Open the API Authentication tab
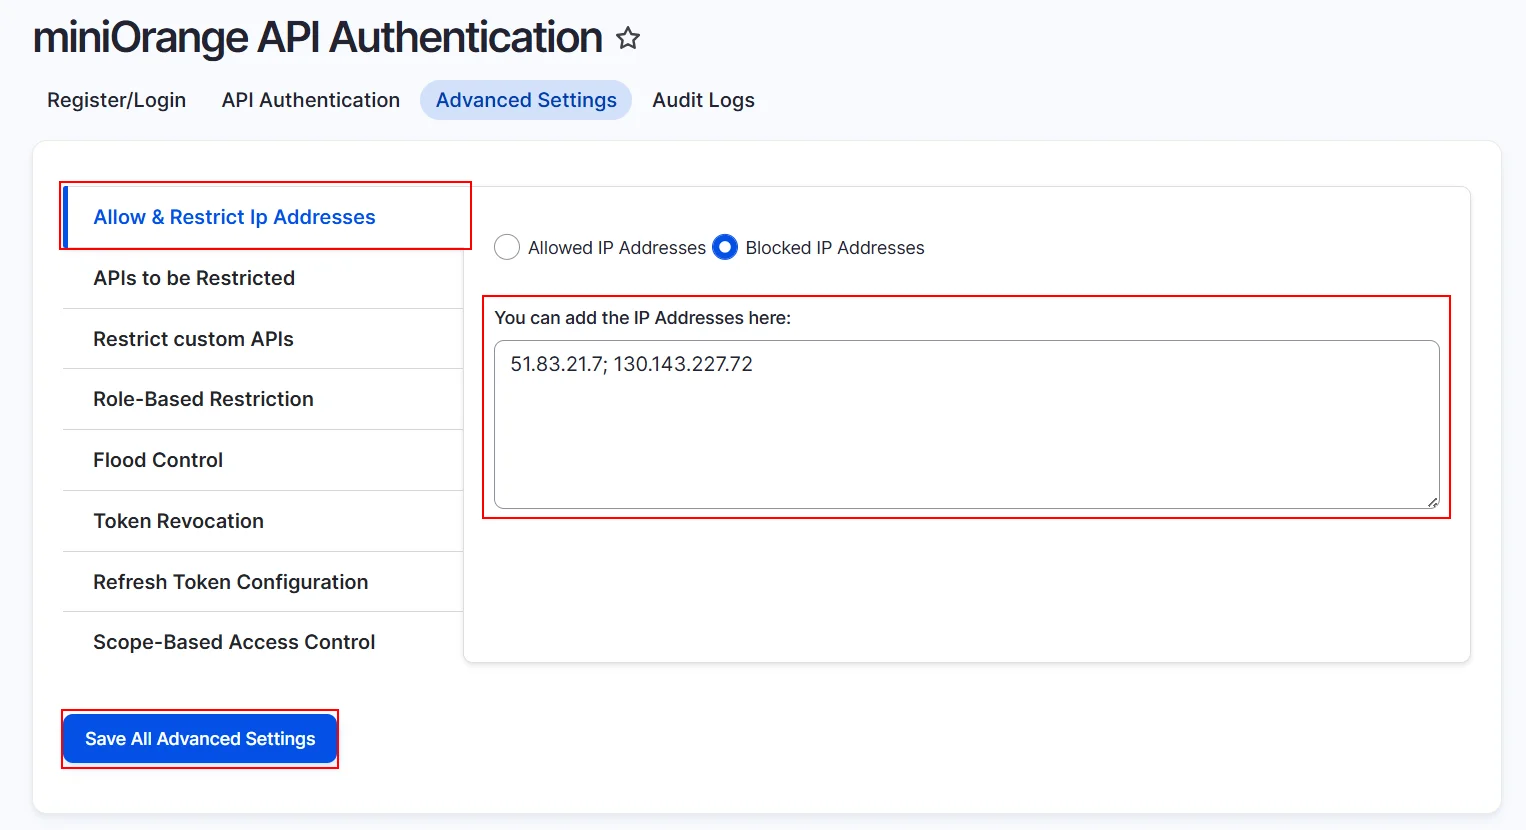The image size is (1526, 830). pos(310,100)
